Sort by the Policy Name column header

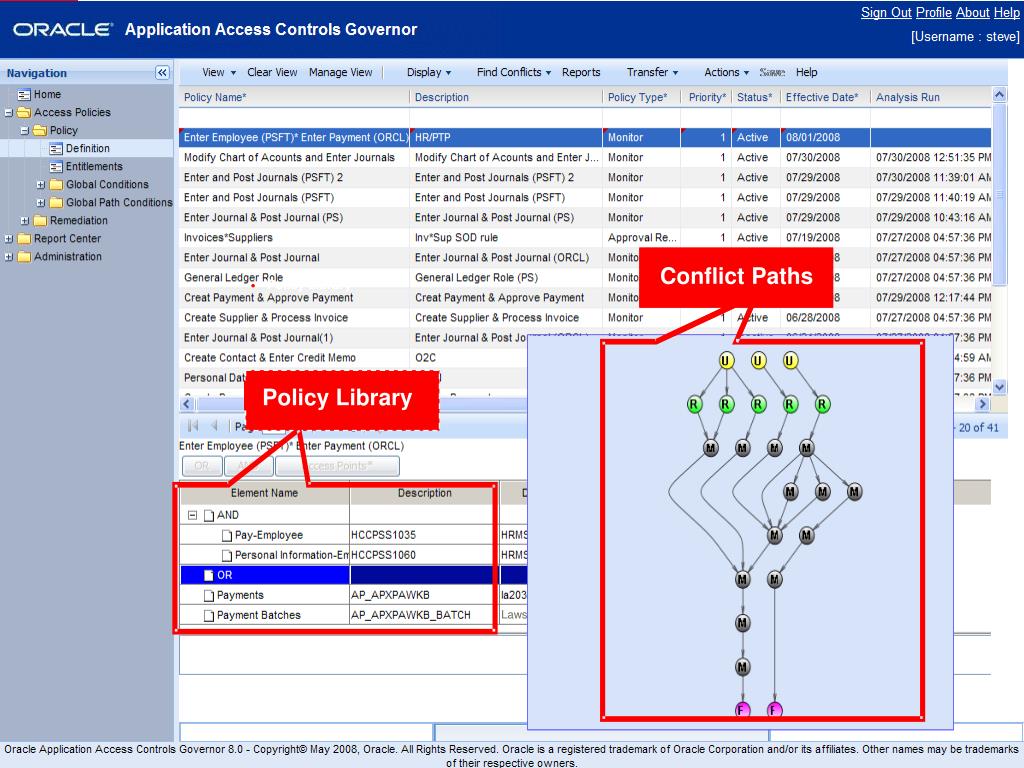pyautogui.click(x=294, y=97)
